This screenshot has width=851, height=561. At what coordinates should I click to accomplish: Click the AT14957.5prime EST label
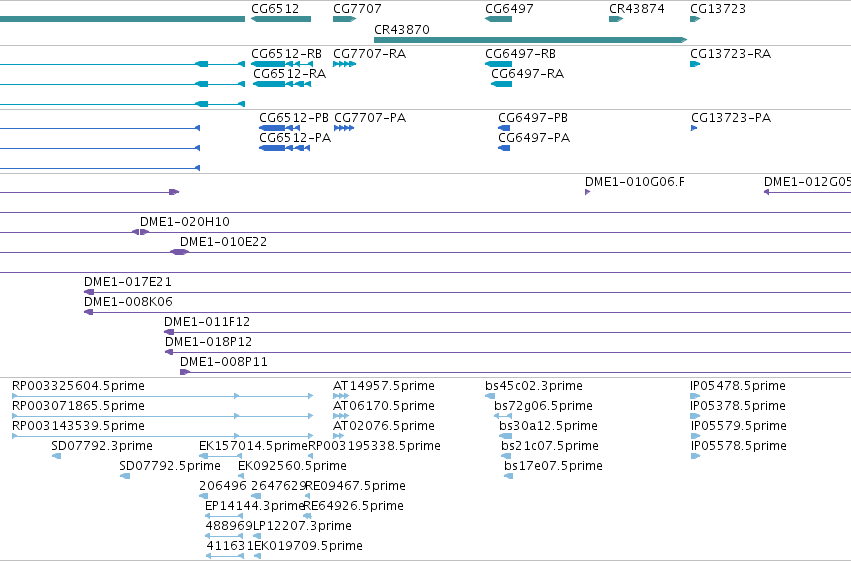coord(383,386)
